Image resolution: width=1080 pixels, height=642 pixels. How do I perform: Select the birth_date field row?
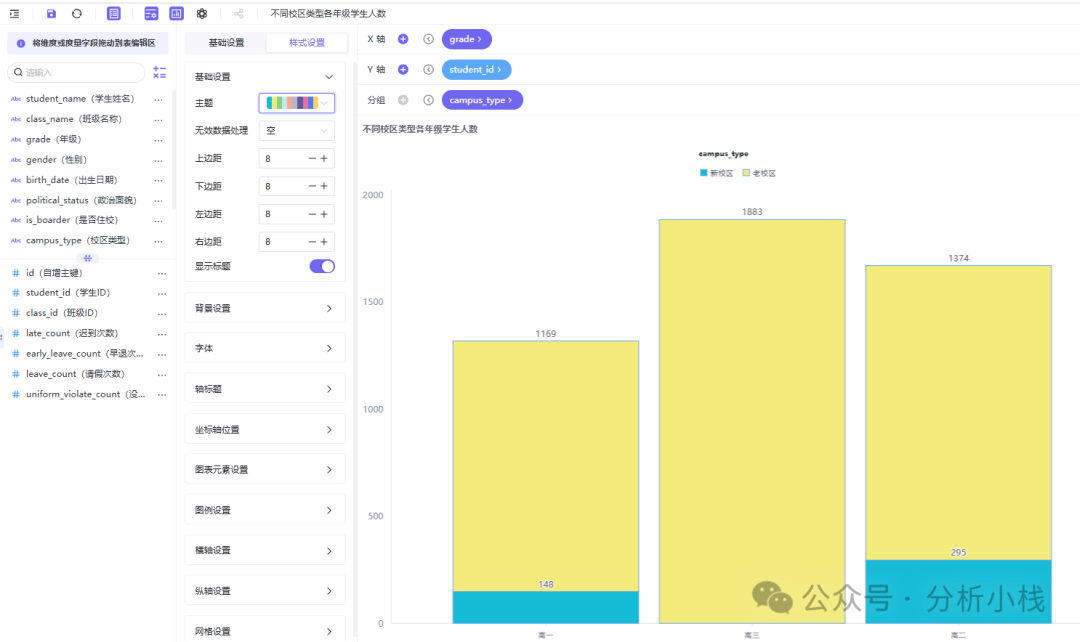coord(86,180)
